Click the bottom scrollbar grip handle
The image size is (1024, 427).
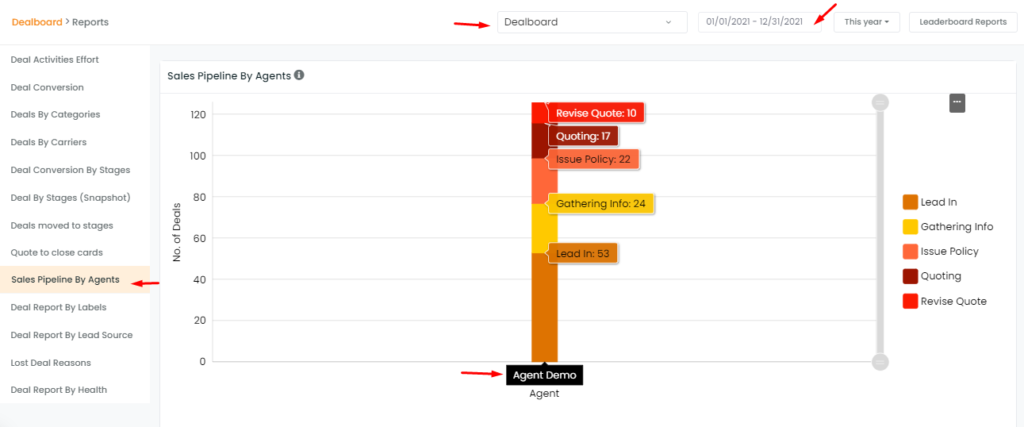point(880,362)
